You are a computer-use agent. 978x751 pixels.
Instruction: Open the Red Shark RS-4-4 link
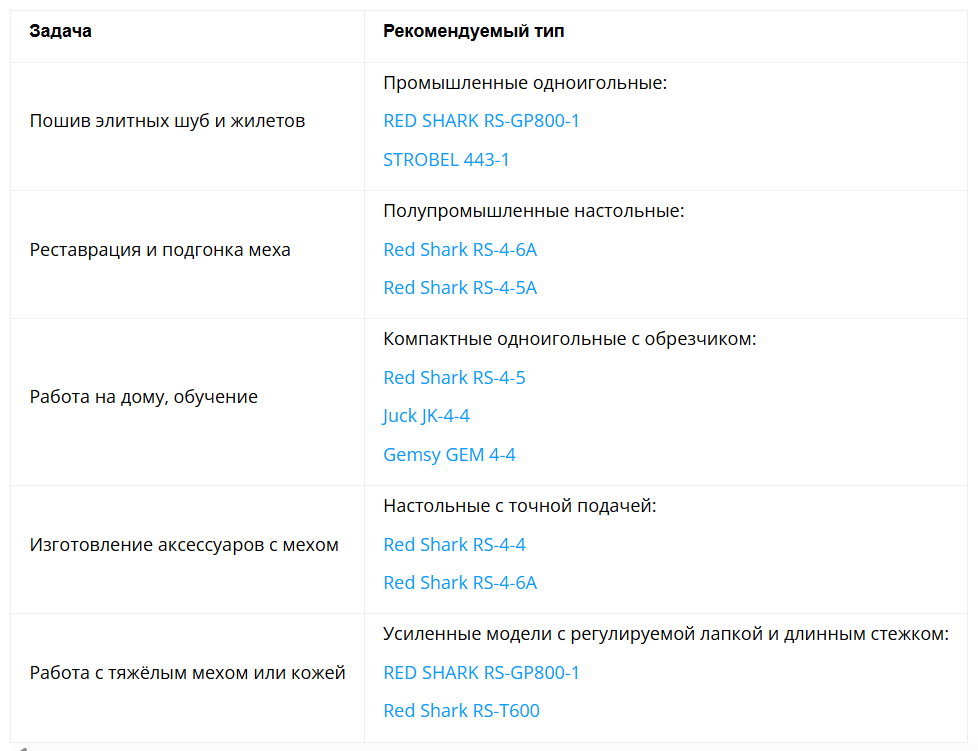[454, 544]
